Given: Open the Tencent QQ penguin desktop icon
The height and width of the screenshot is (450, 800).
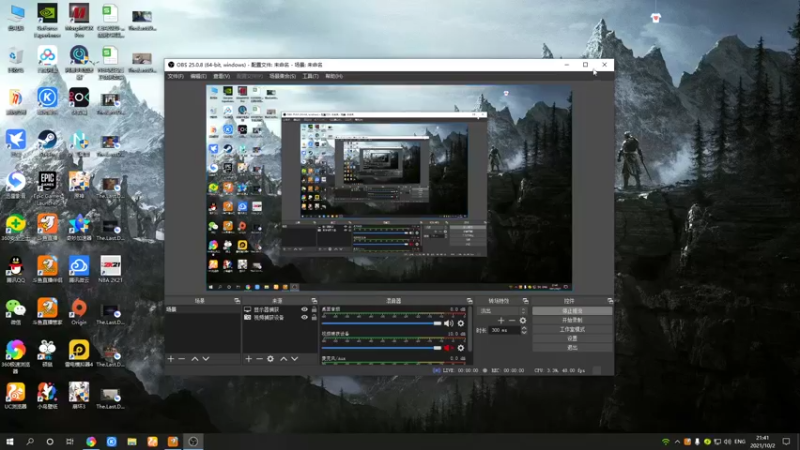Looking at the screenshot, I should (x=16, y=269).
